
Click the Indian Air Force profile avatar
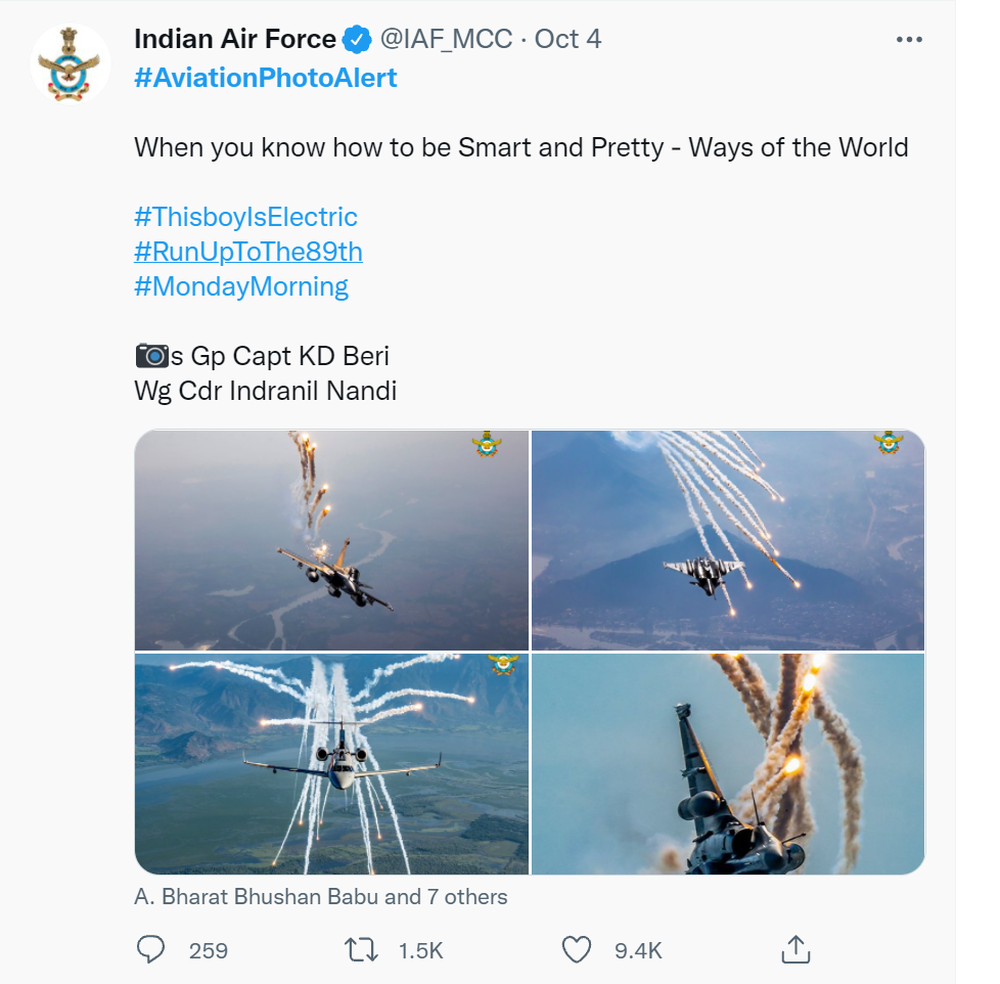[70, 64]
